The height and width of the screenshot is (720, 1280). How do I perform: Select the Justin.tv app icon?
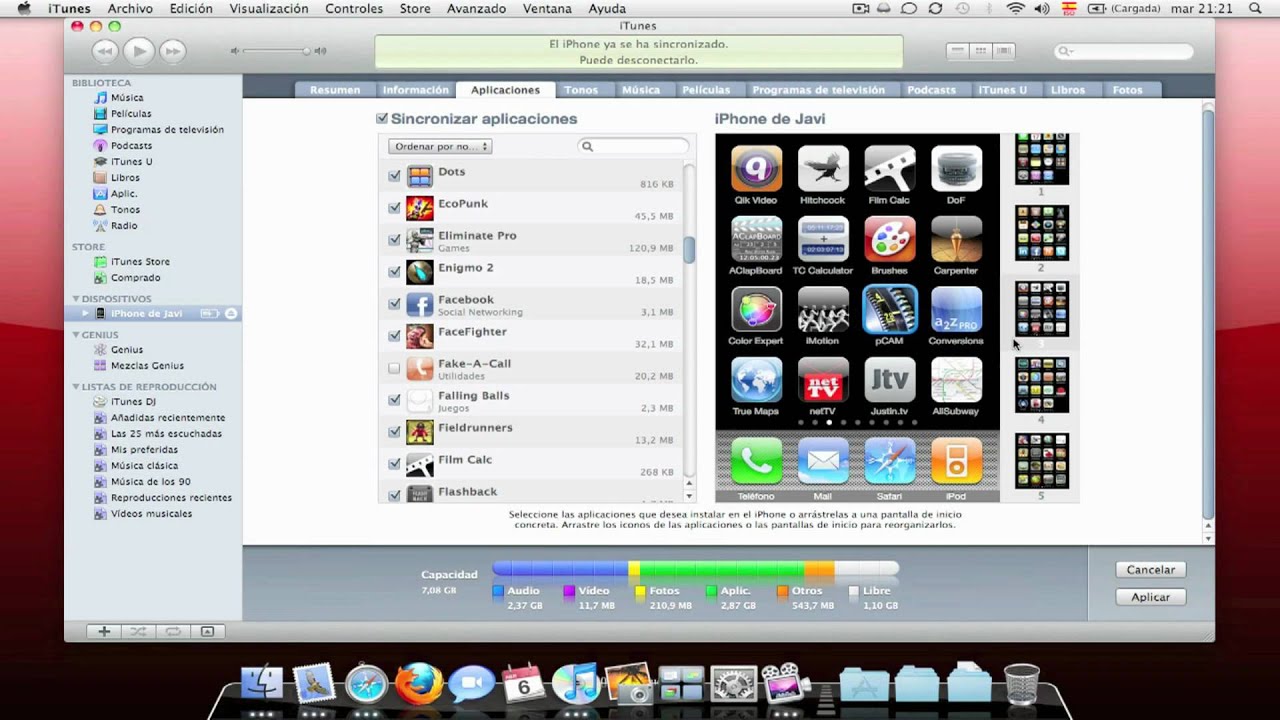[889, 380]
